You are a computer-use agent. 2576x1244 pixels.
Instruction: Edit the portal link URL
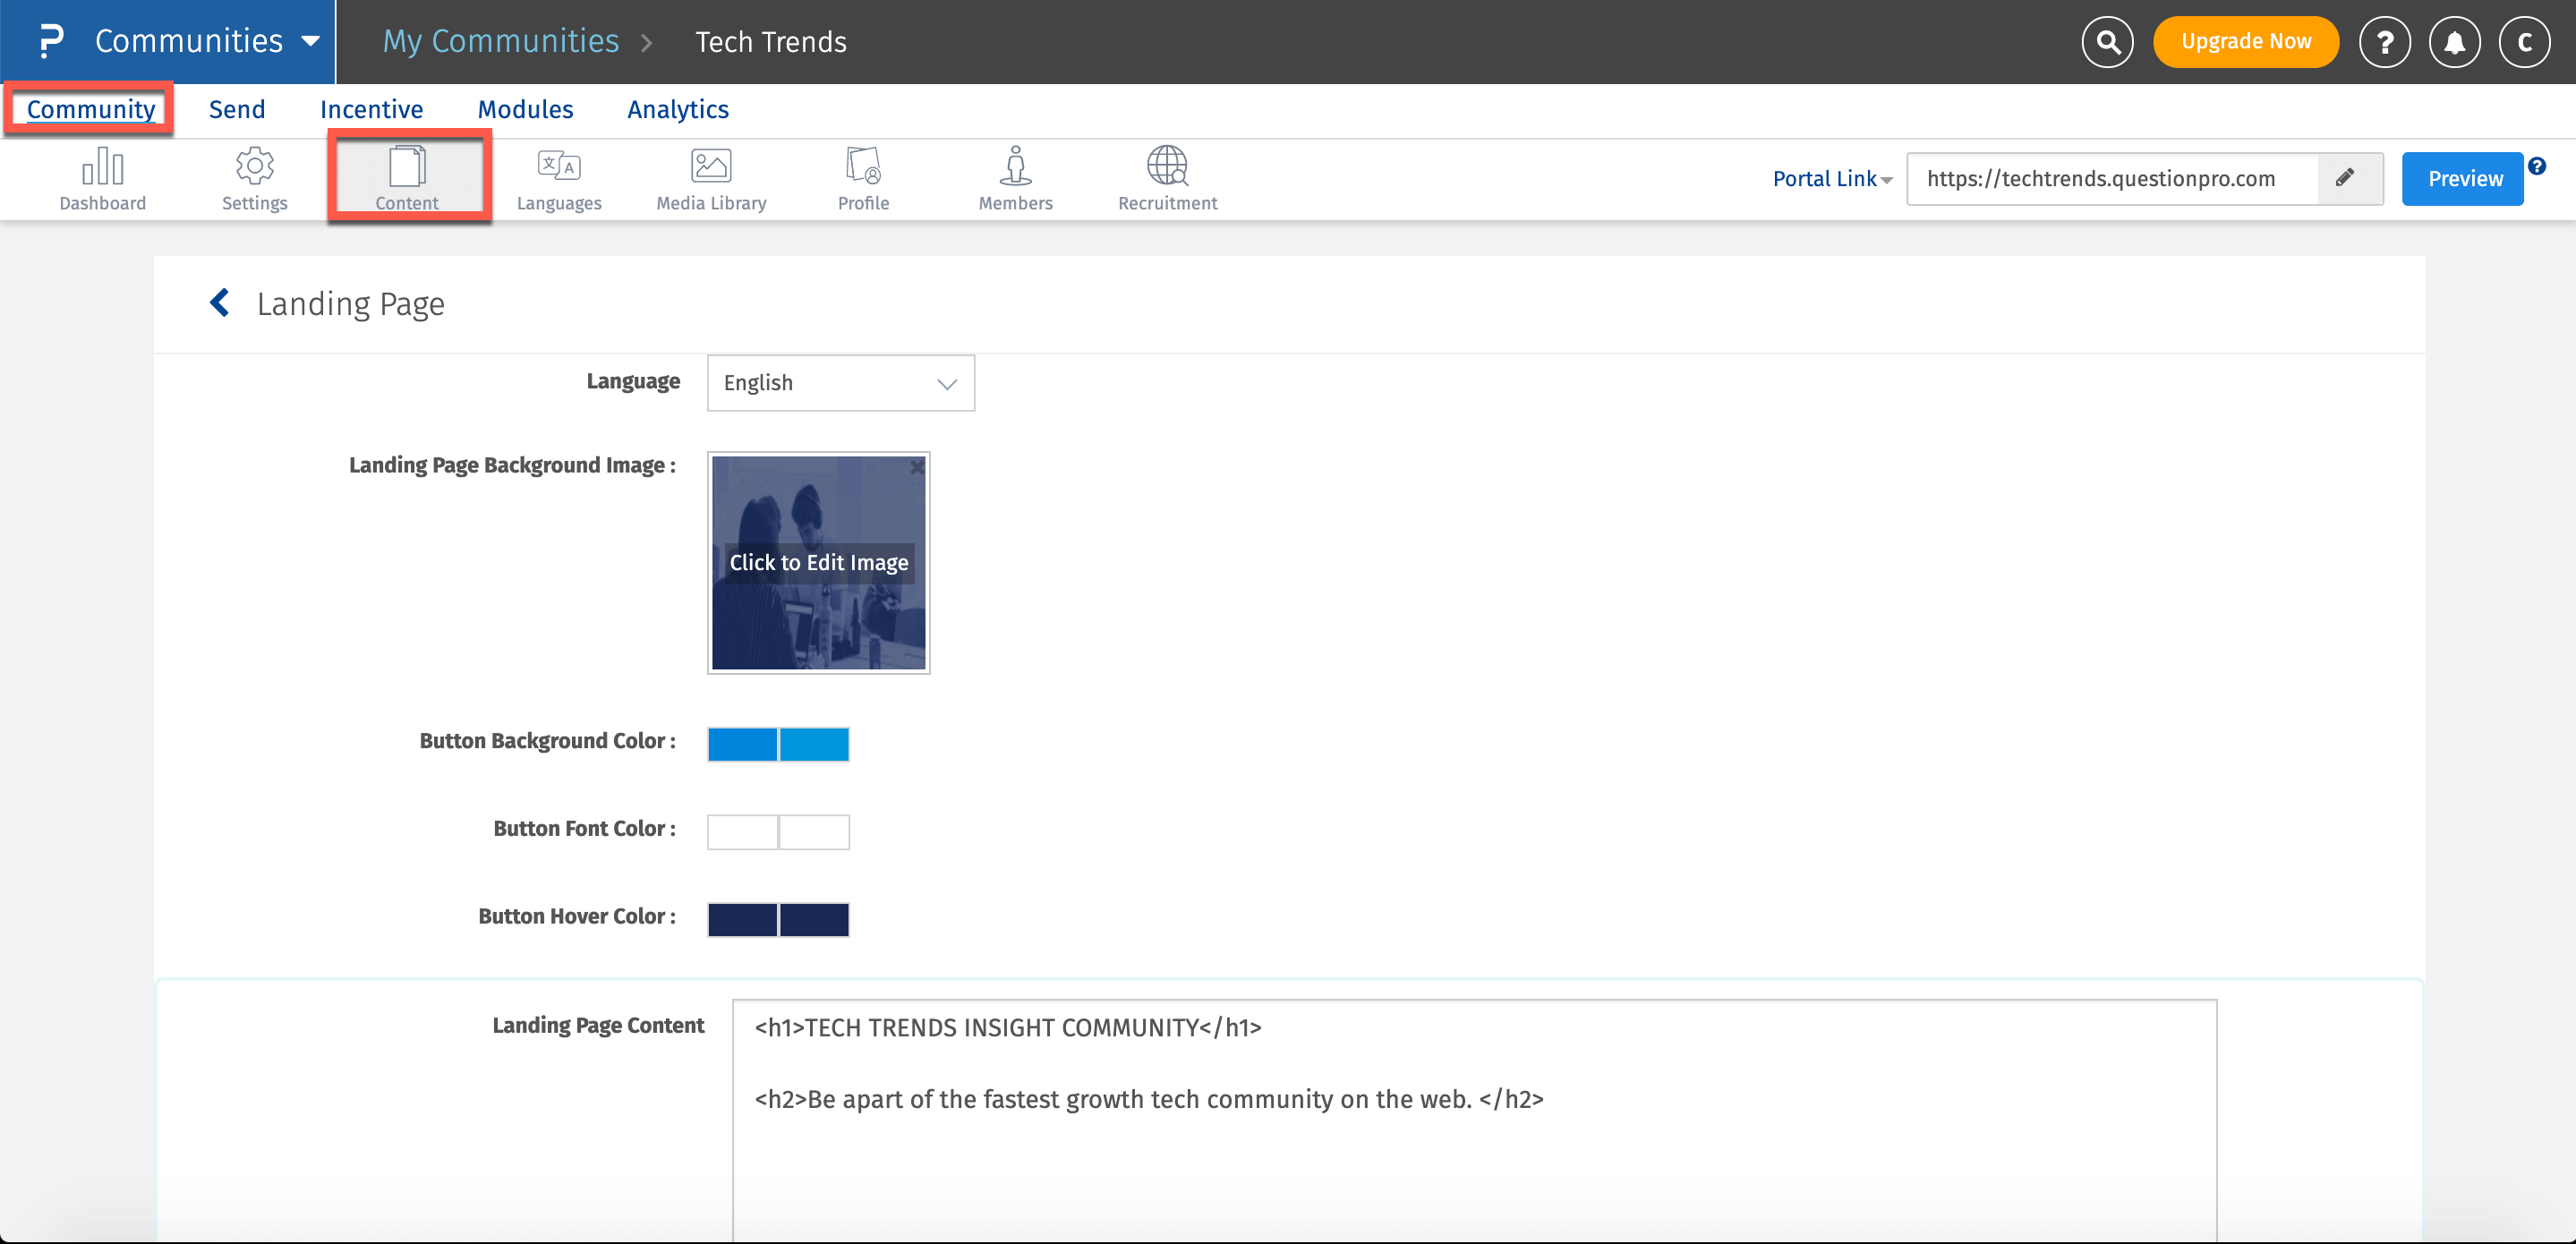pos(2348,178)
